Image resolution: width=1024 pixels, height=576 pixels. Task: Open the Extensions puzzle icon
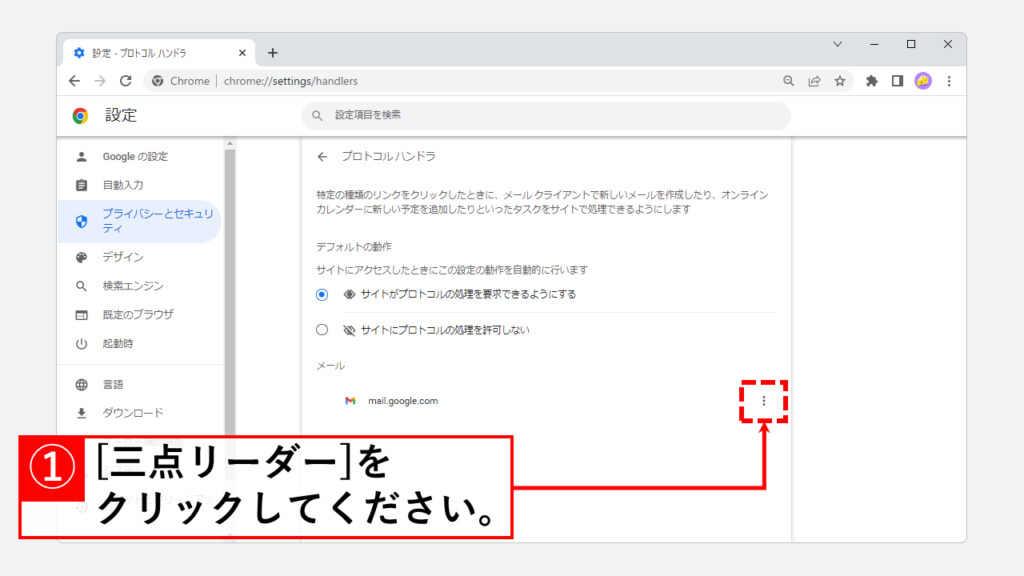pyautogui.click(x=871, y=81)
